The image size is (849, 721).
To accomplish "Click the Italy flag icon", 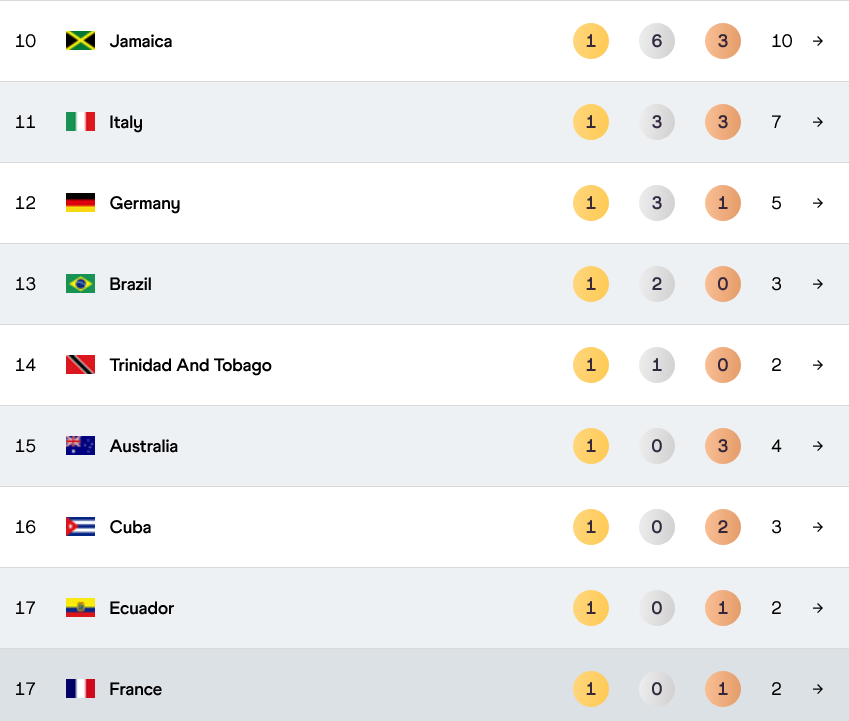I will coord(80,122).
